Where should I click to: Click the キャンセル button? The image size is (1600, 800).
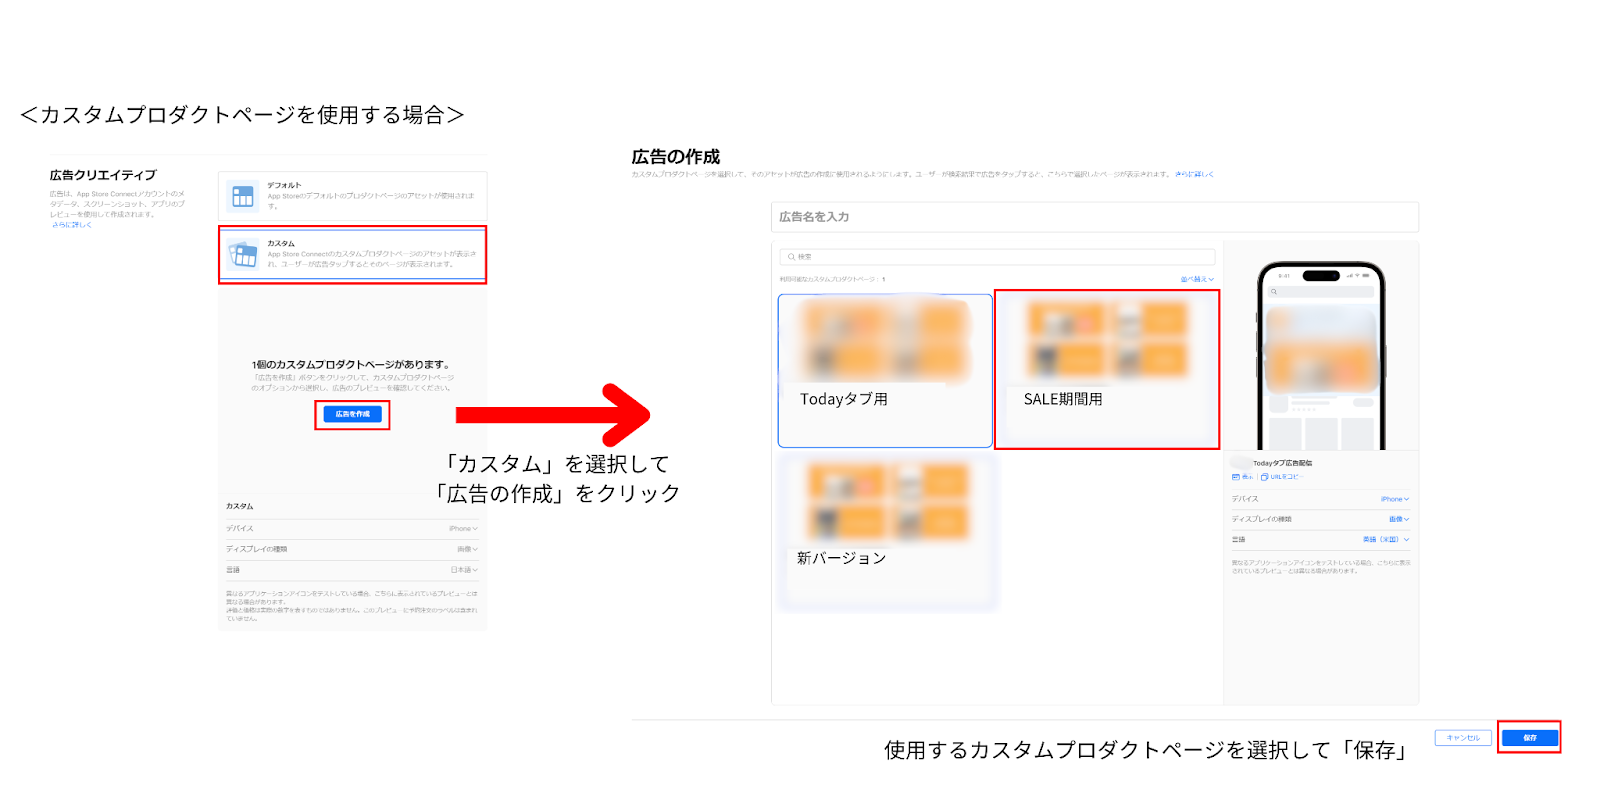pyautogui.click(x=1462, y=738)
